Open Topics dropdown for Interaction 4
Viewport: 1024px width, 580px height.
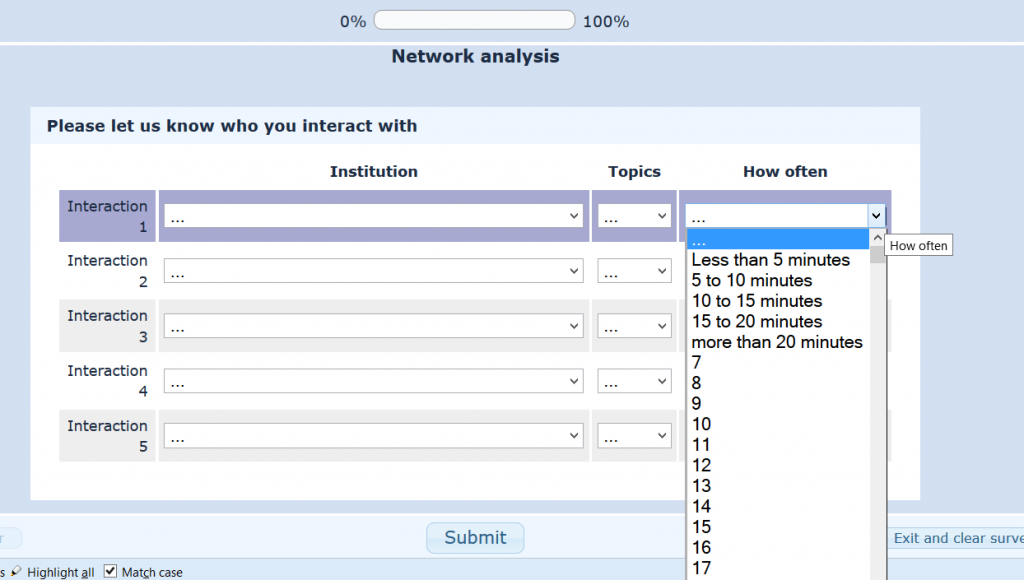pyautogui.click(x=634, y=381)
